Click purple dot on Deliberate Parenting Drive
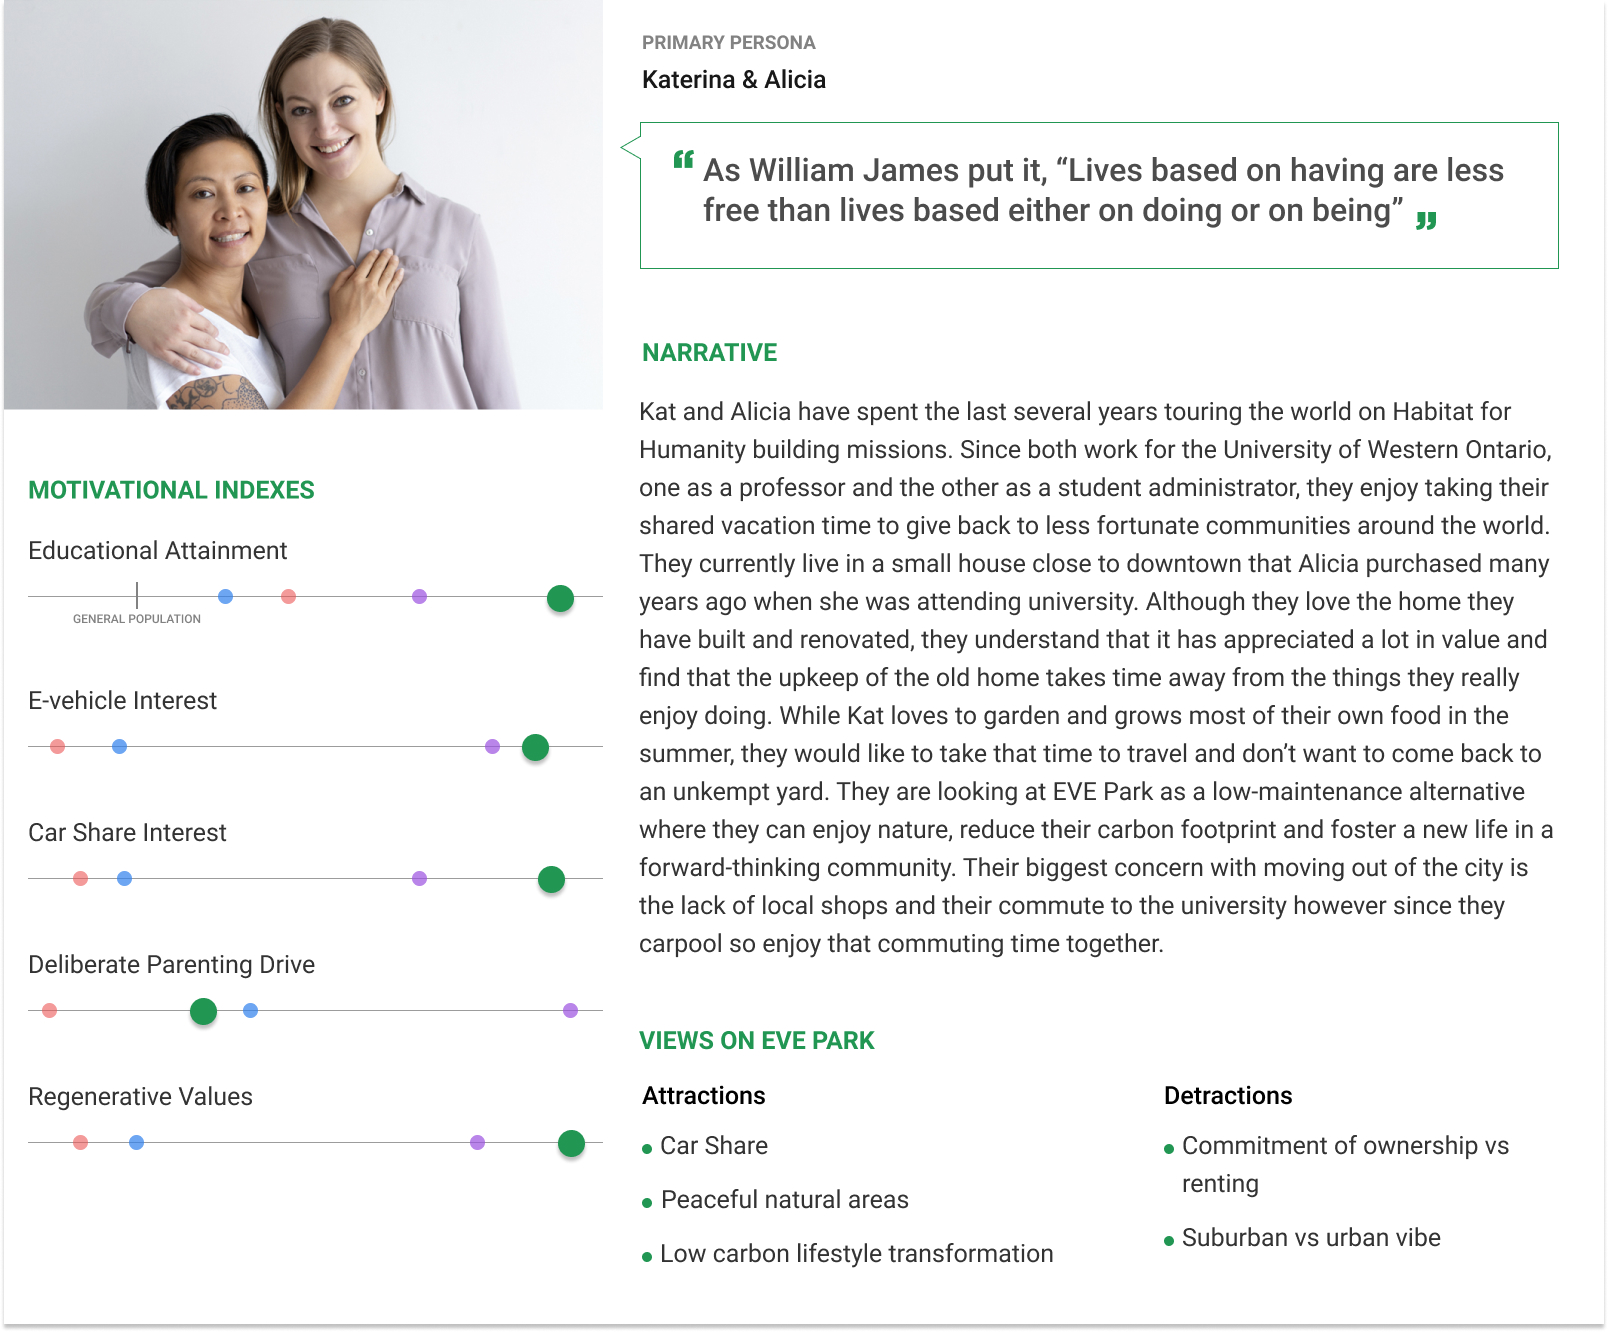The image size is (1608, 1332). click(570, 1011)
